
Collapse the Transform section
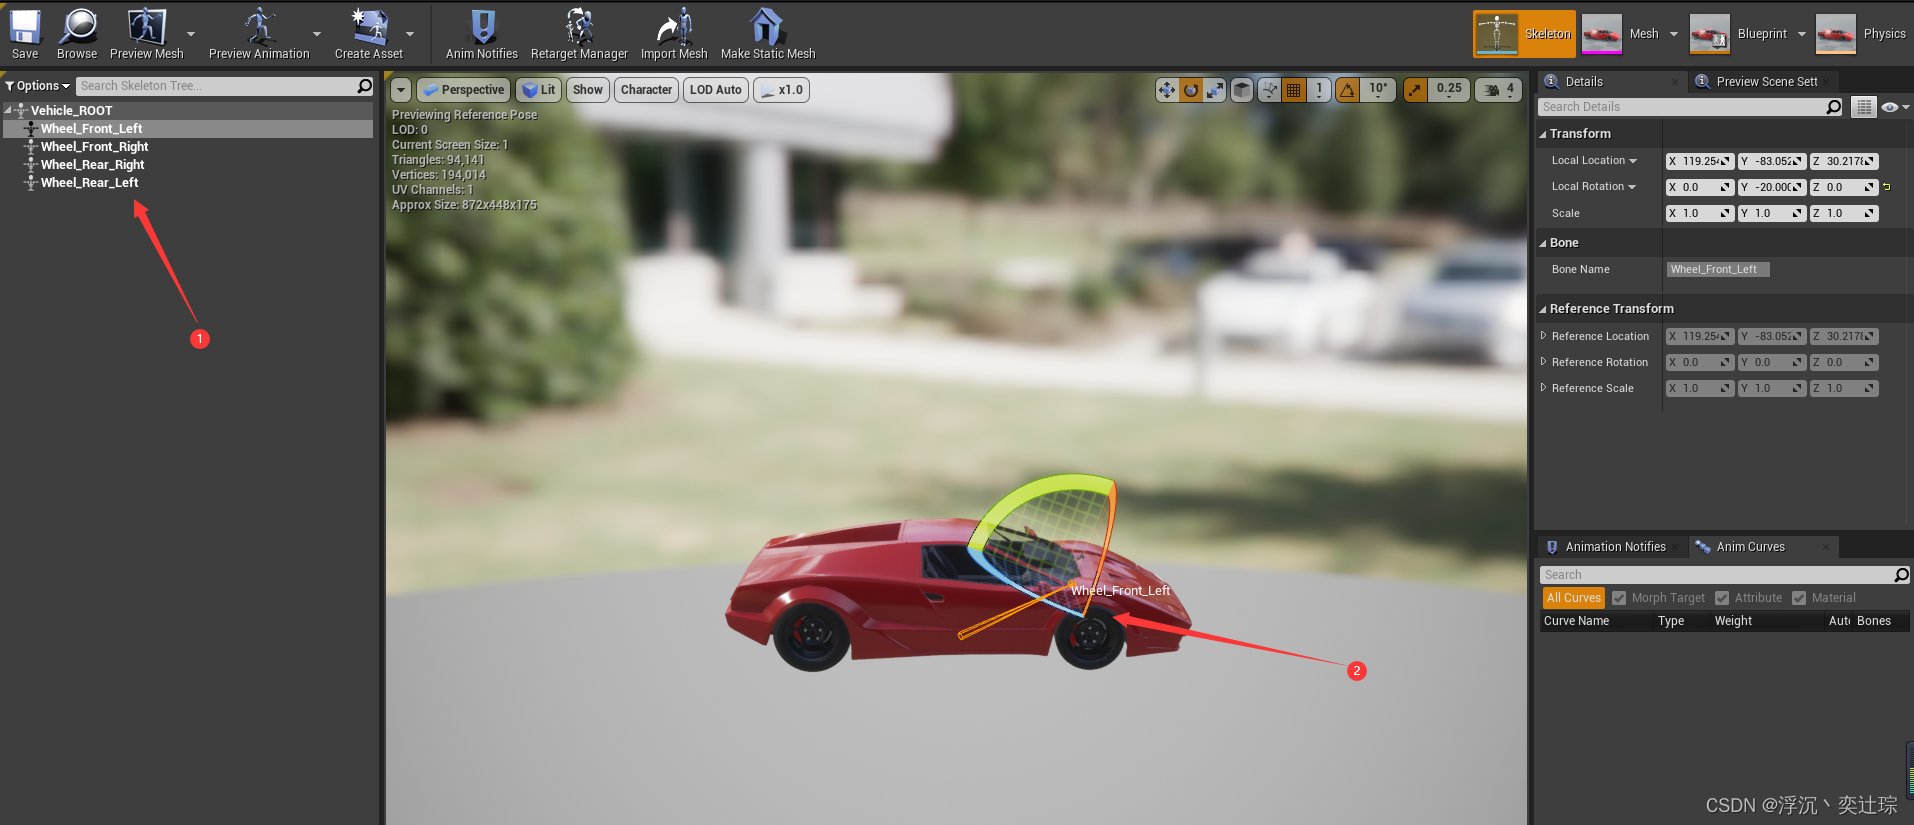point(1542,134)
